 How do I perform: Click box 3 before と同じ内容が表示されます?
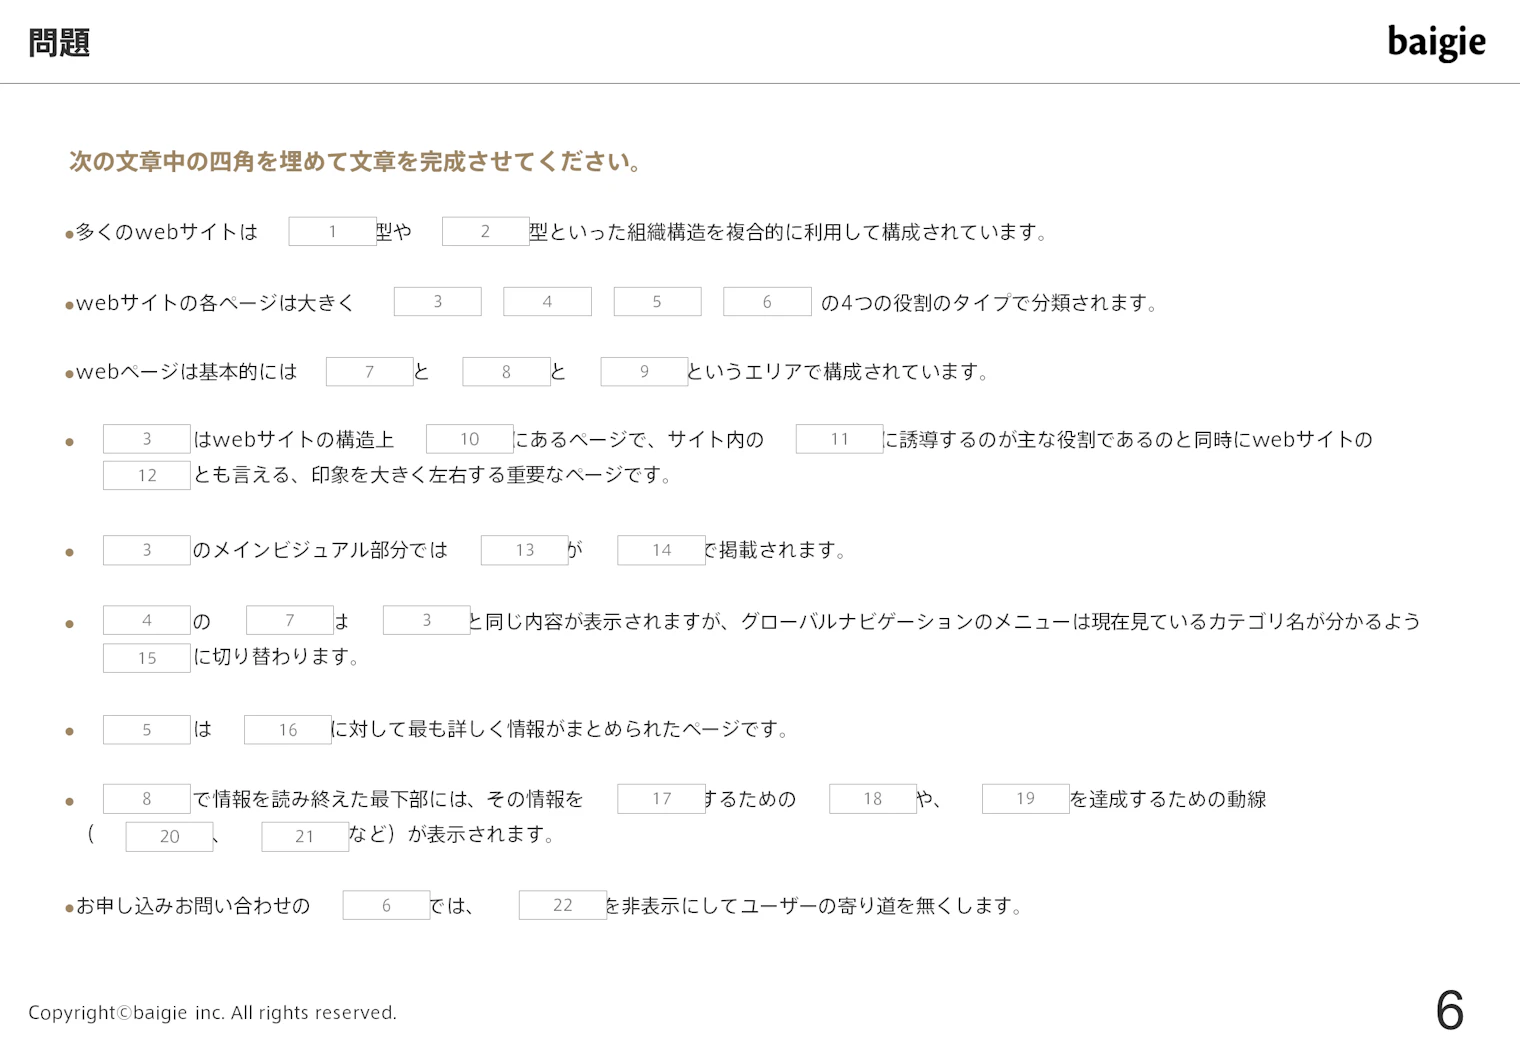pos(426,620)
